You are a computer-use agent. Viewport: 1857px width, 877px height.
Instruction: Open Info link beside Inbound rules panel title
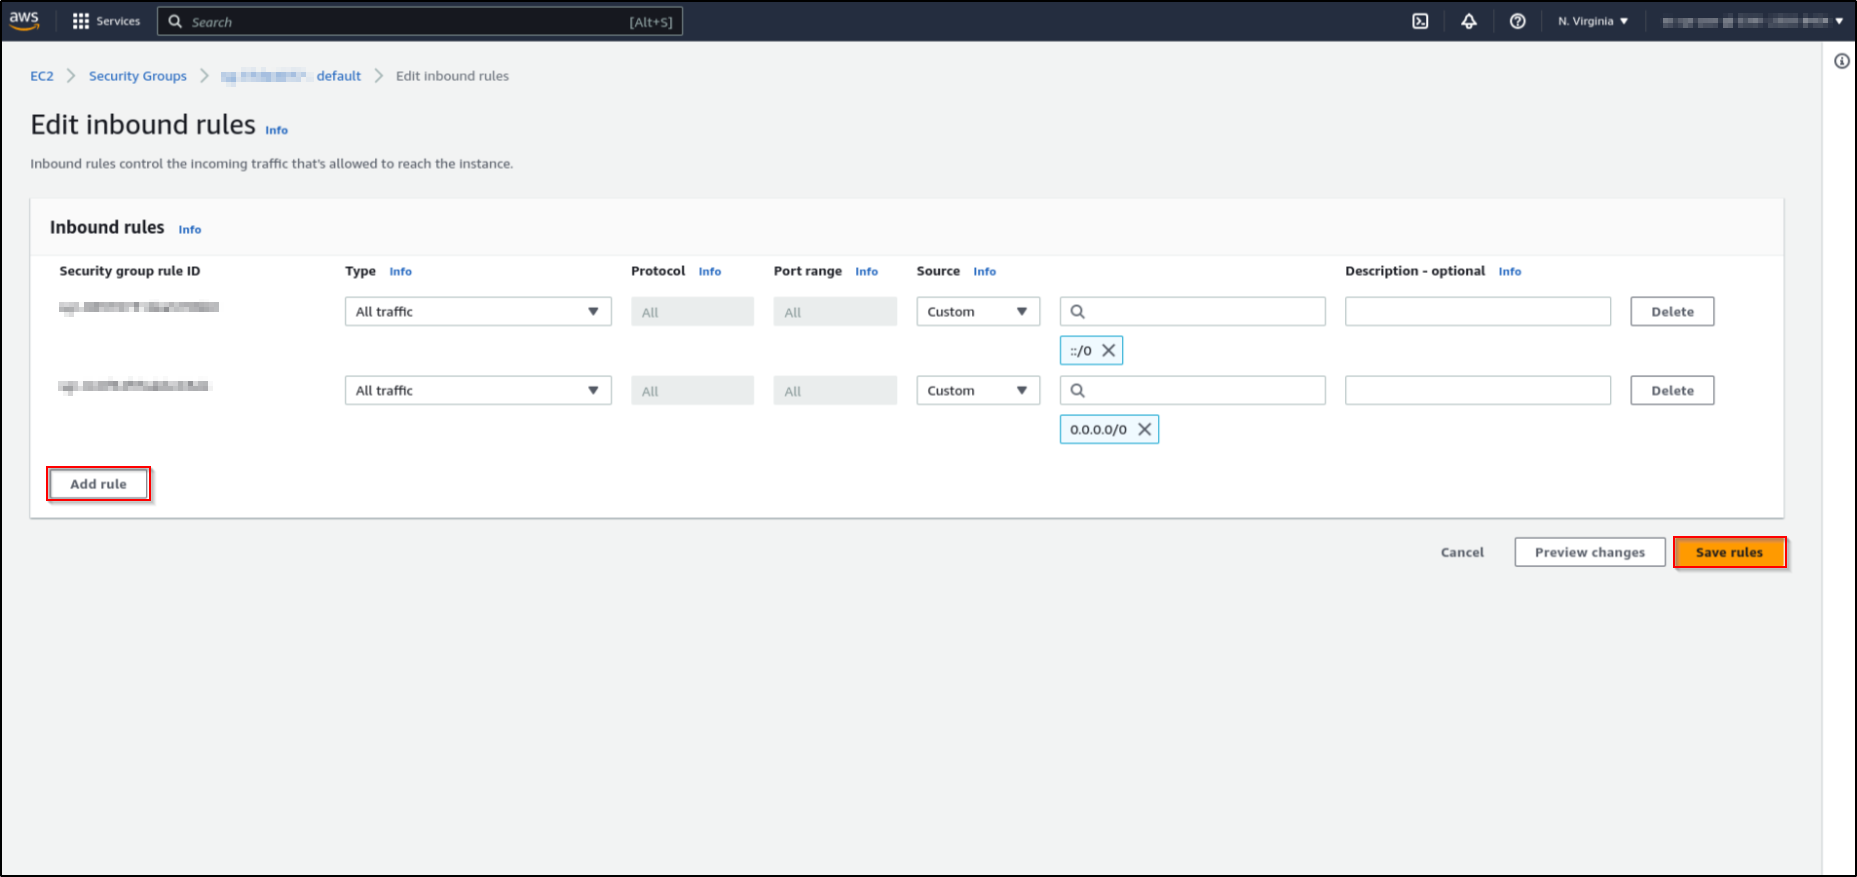(x=190, y=229)
